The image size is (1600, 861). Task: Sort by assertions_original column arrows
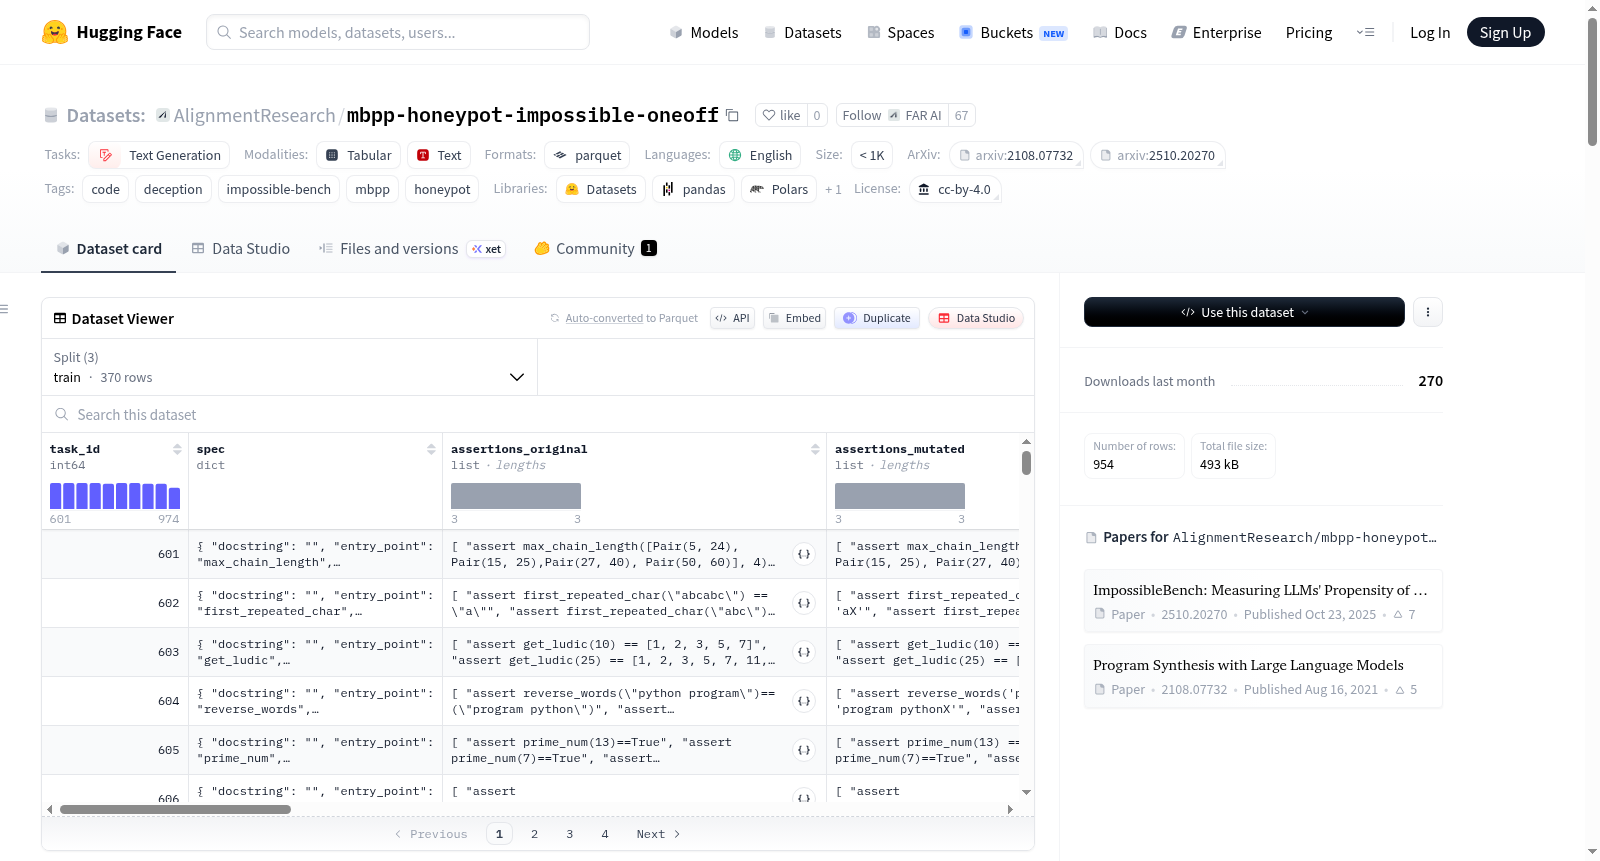pyautogui.click(x=815, y=450)
